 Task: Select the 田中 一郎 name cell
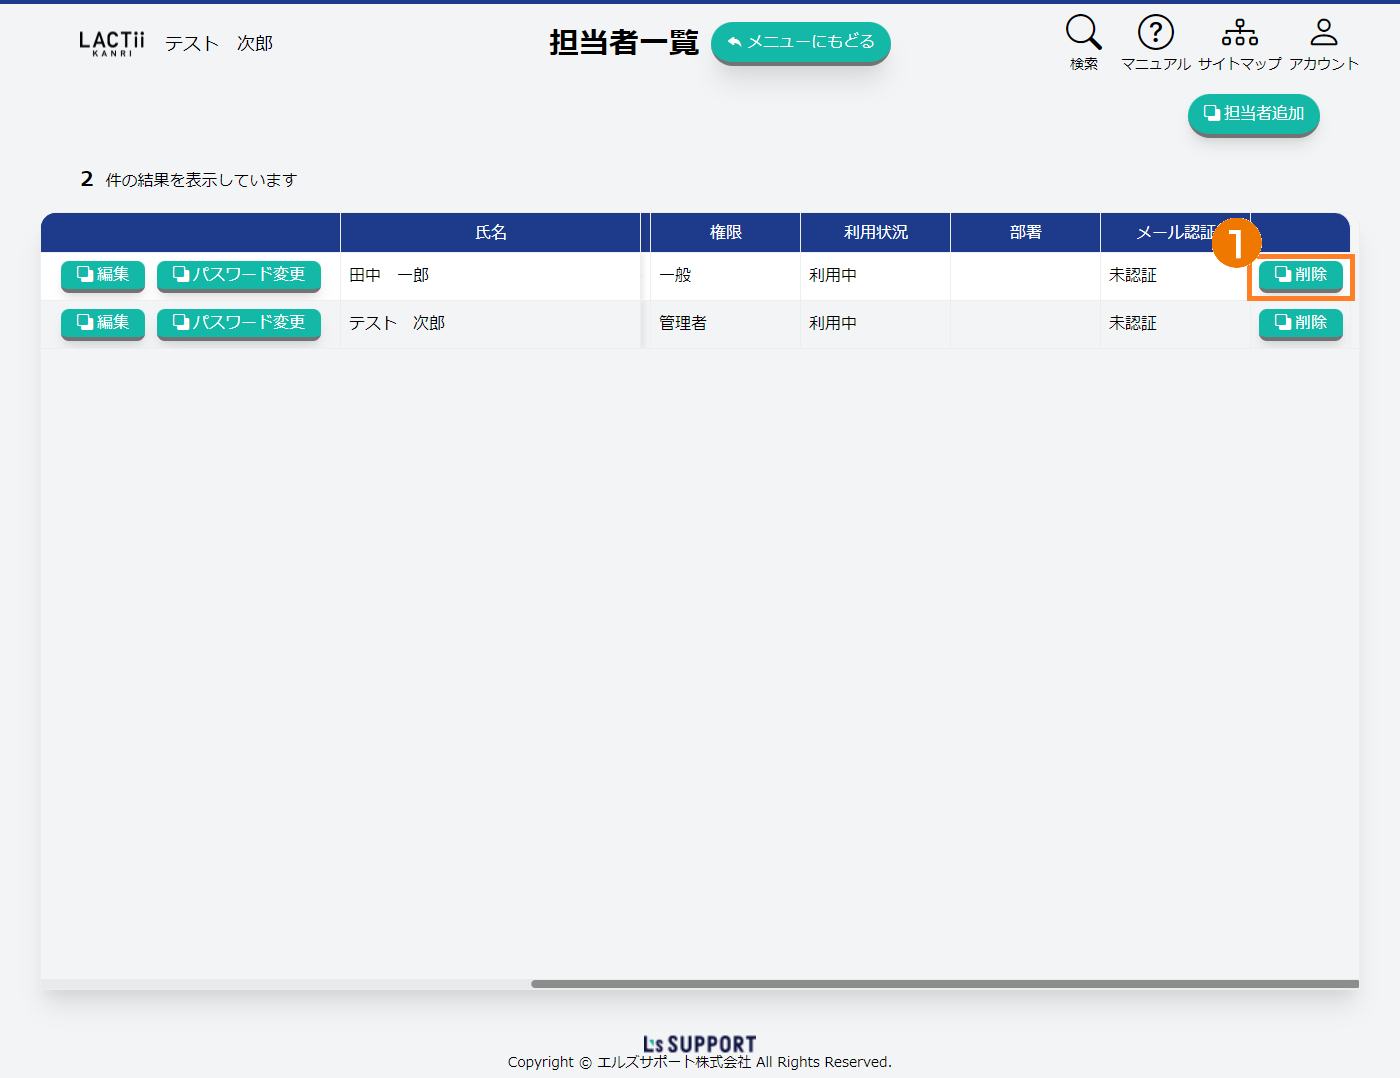pyautogui.click(x=489, y=275)
